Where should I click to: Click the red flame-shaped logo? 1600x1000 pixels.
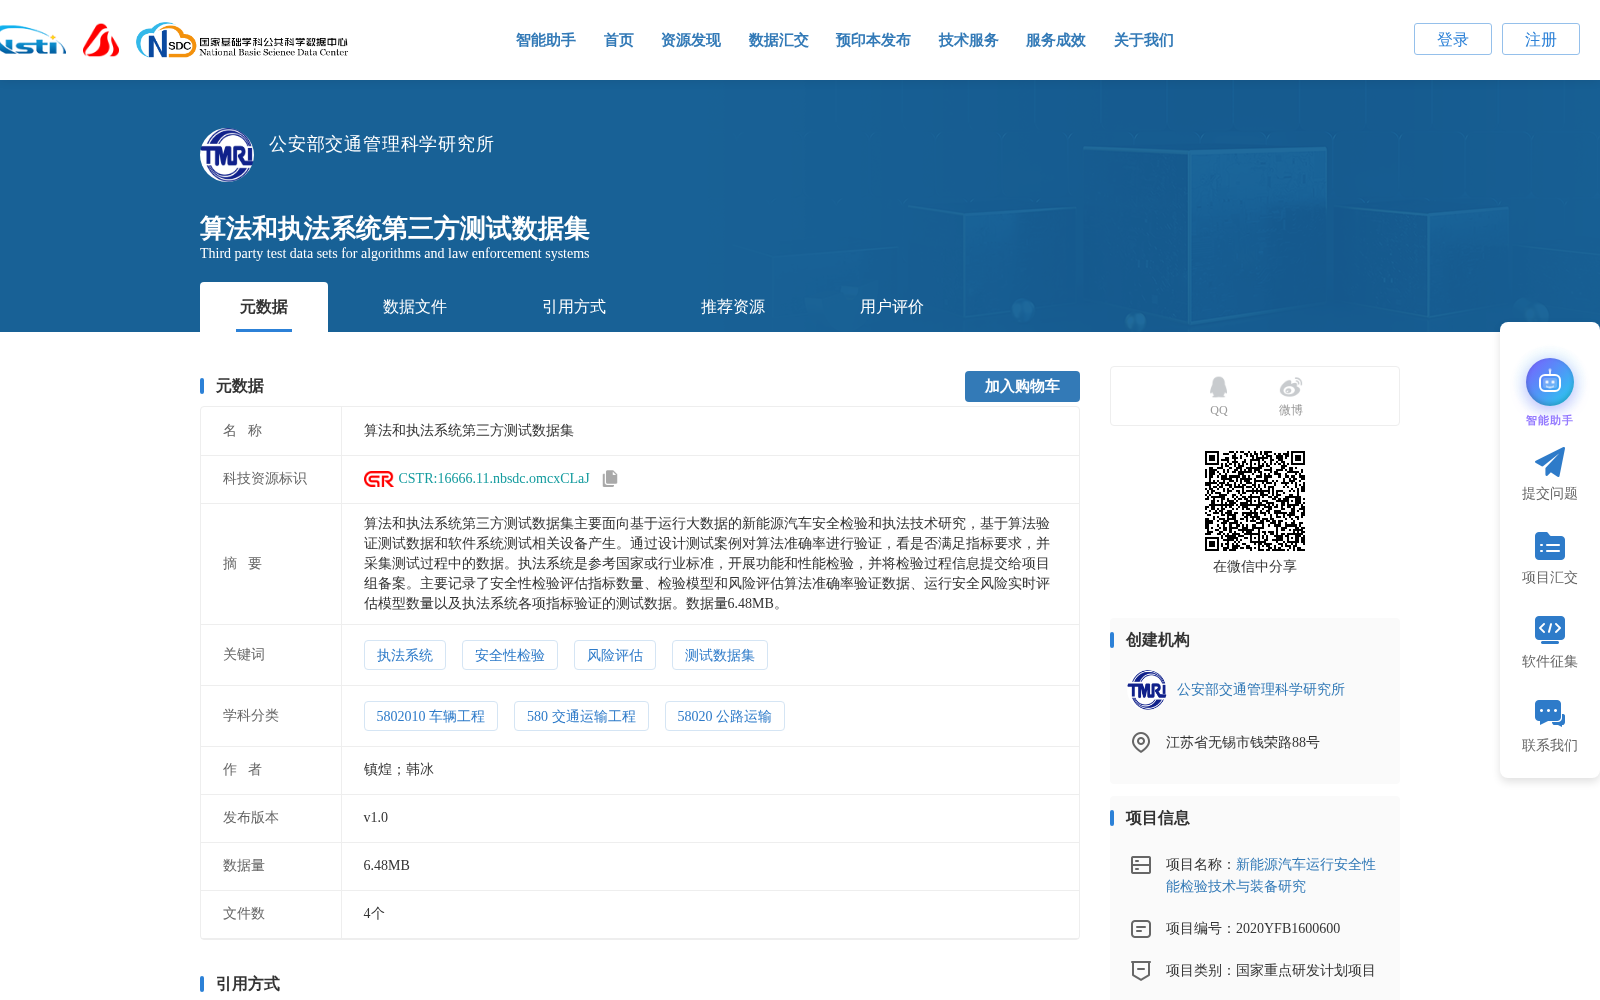101,40
